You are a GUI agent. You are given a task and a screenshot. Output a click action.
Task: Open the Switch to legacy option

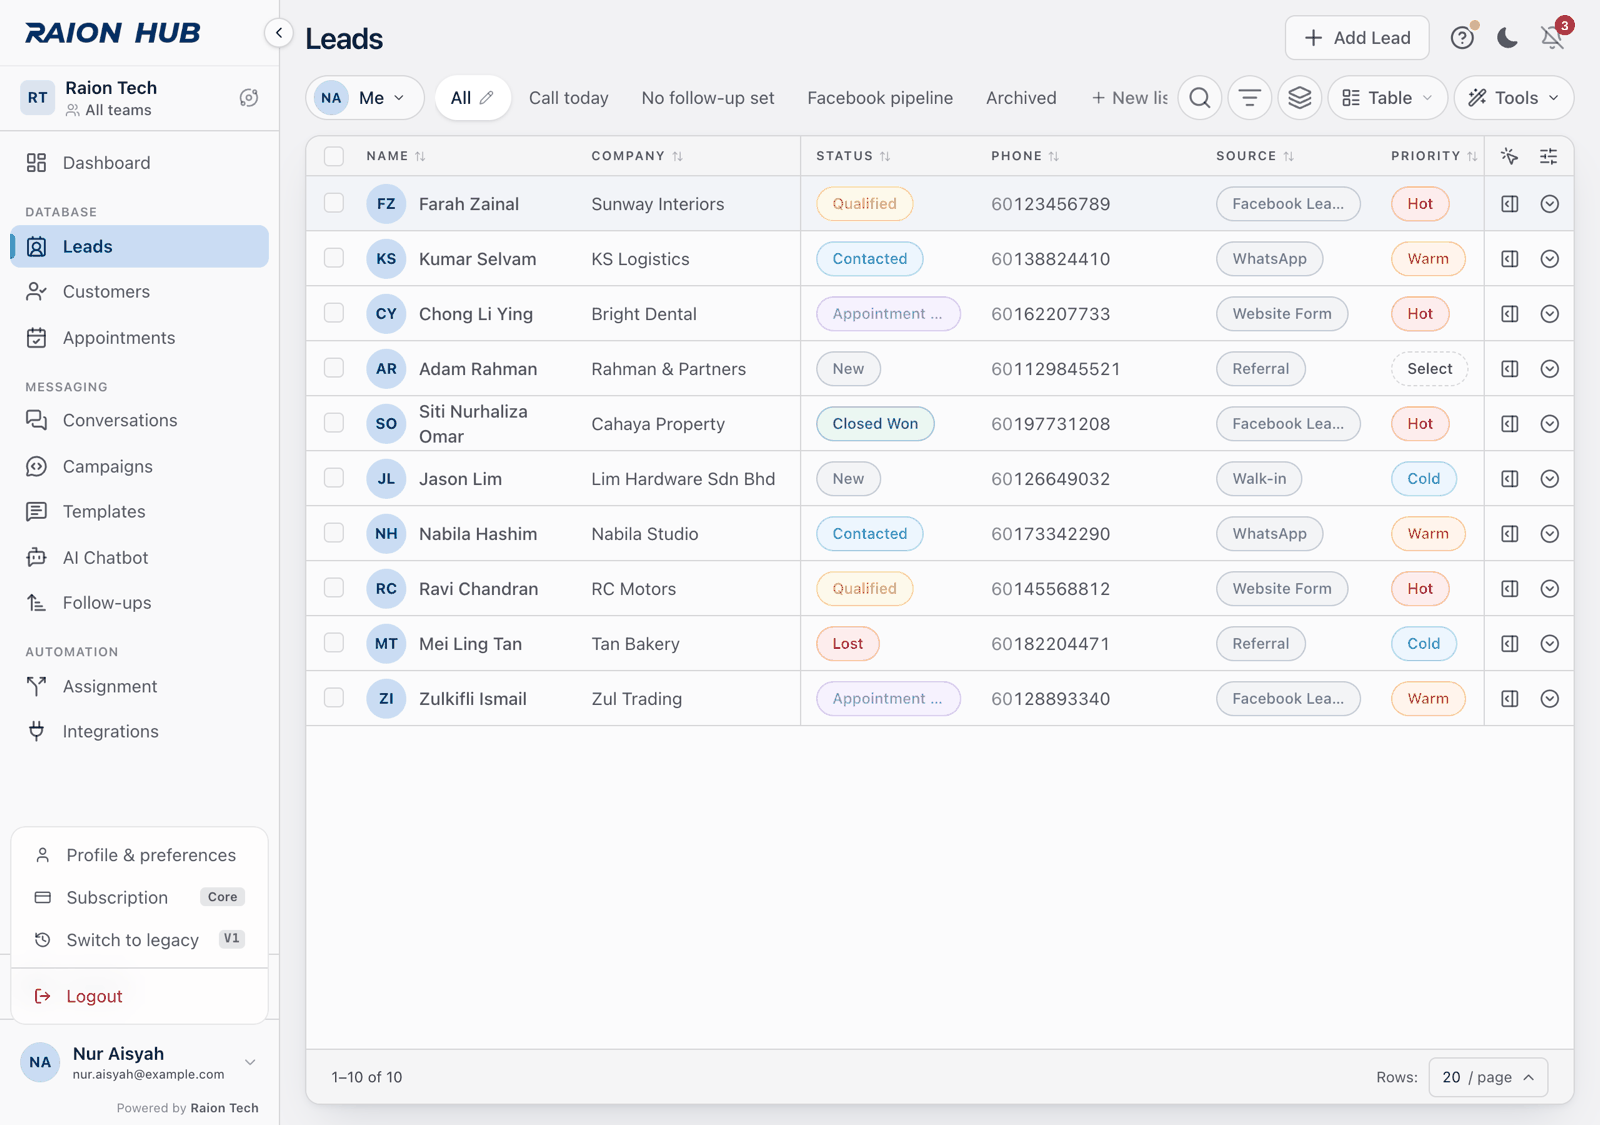pyautogui.click(x=139, y=940)
